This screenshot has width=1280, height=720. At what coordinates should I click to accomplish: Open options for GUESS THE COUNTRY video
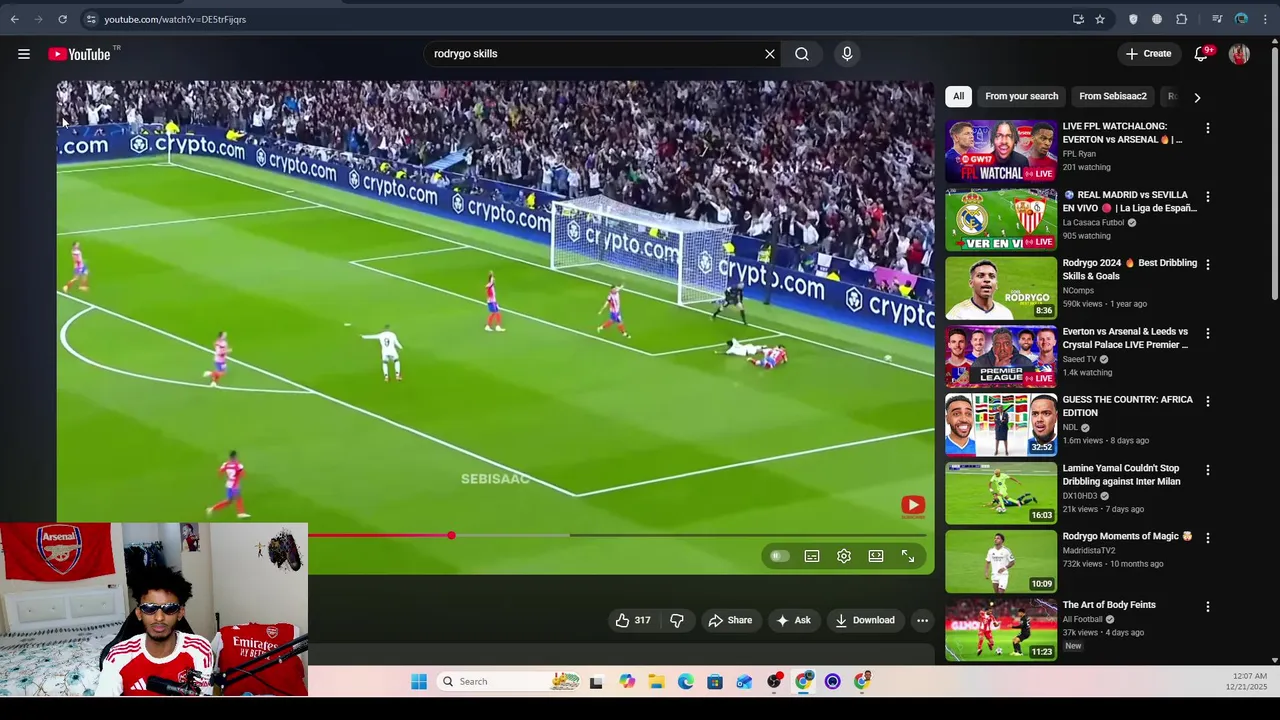[1207, 401]
